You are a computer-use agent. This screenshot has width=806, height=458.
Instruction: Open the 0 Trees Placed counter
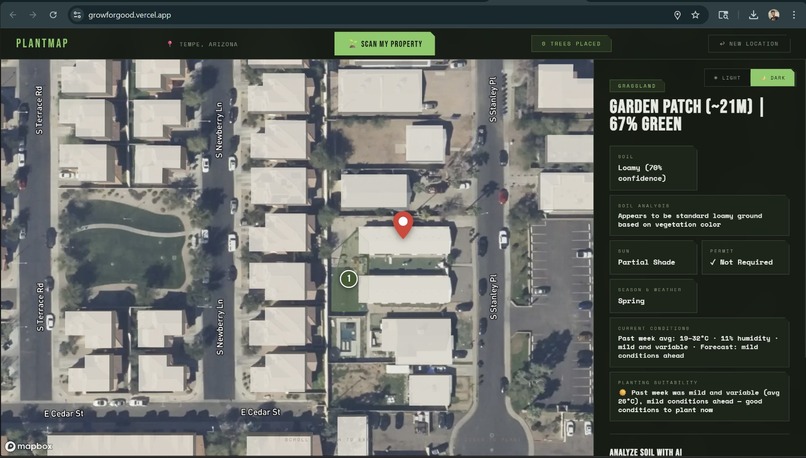tap(571, 44)
